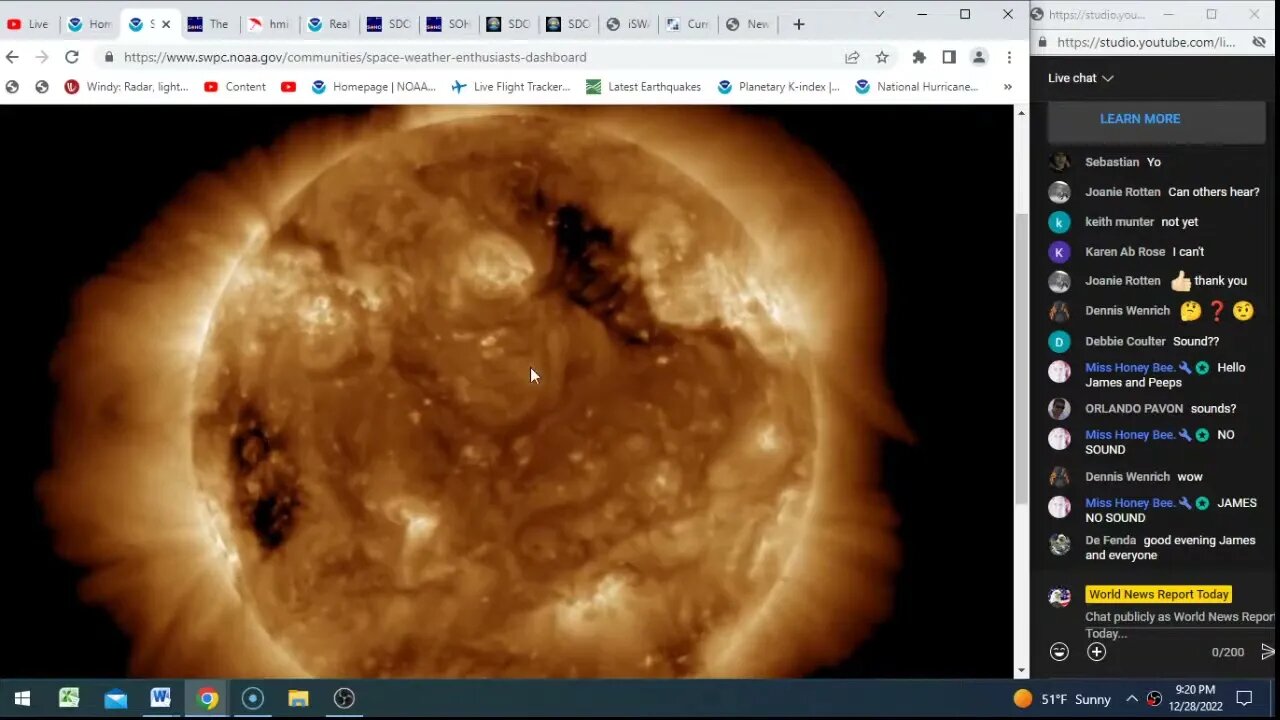Open the weather widget 51°F Sunny
The height and width of the screenshot is (720, 1280).
click(1062, 699)
